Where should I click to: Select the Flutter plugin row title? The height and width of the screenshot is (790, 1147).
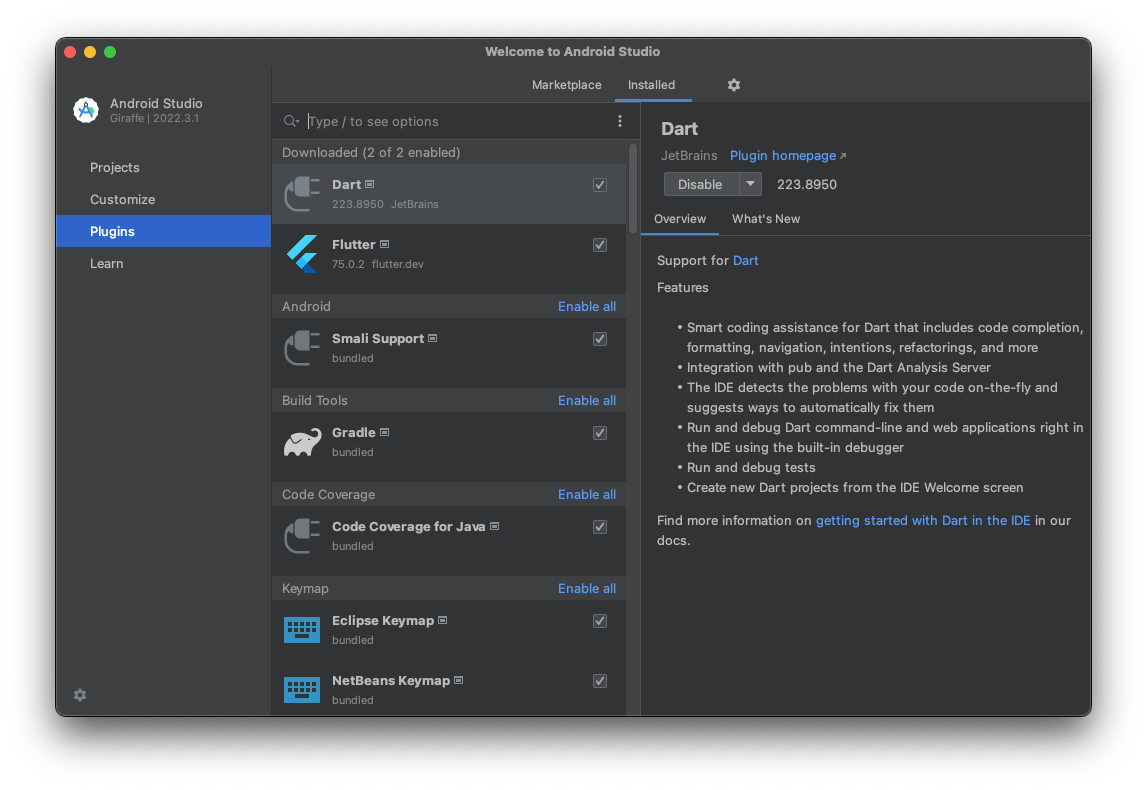coord(353,244)
